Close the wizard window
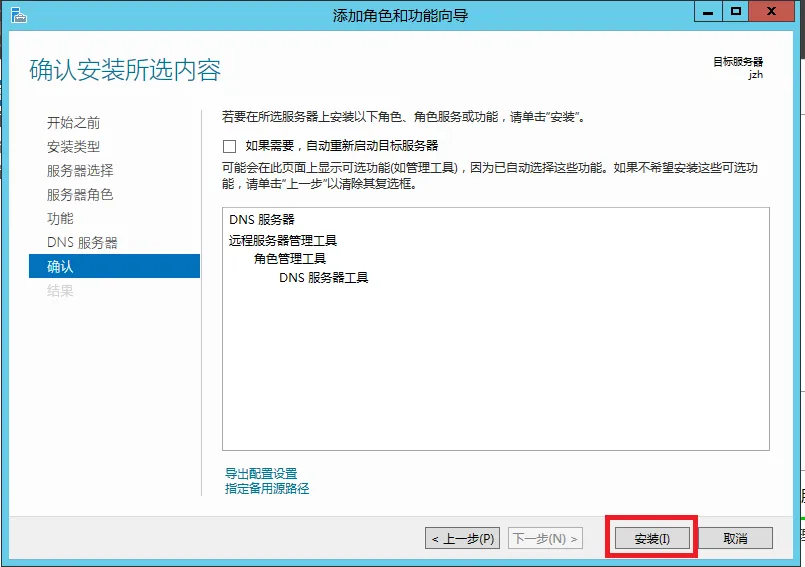805x567 pixels. (772, 12)
